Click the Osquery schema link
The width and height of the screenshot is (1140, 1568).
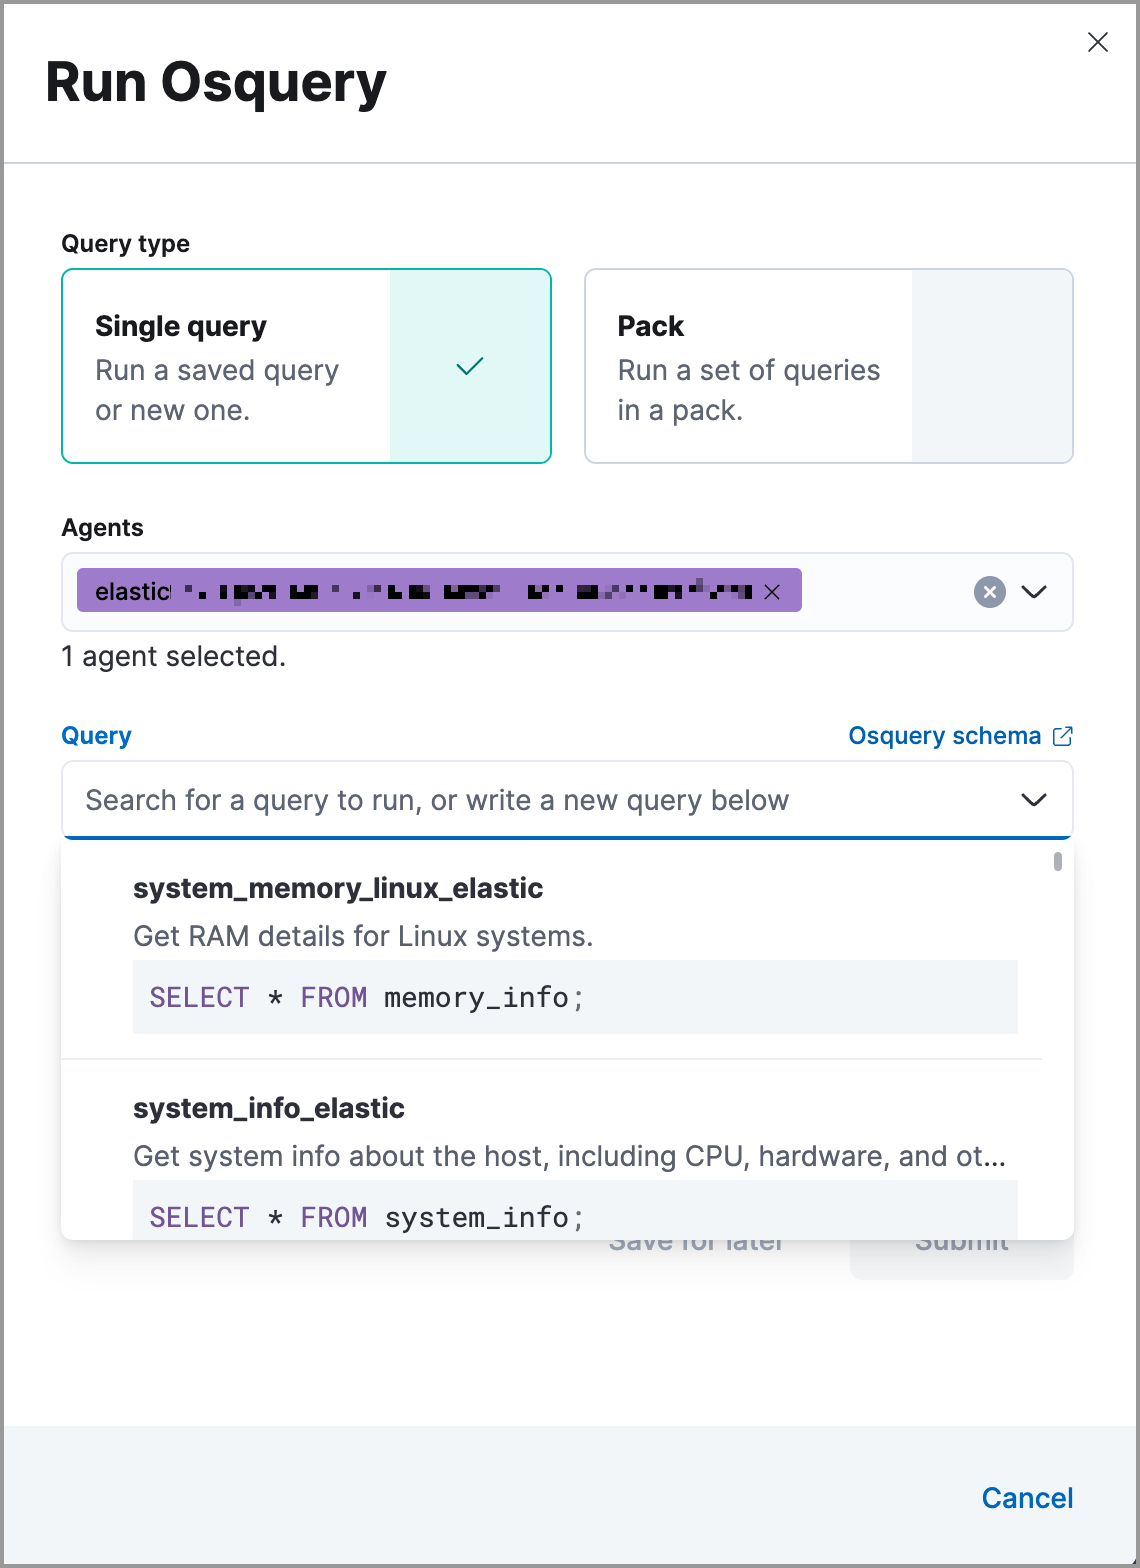(944, 735)
